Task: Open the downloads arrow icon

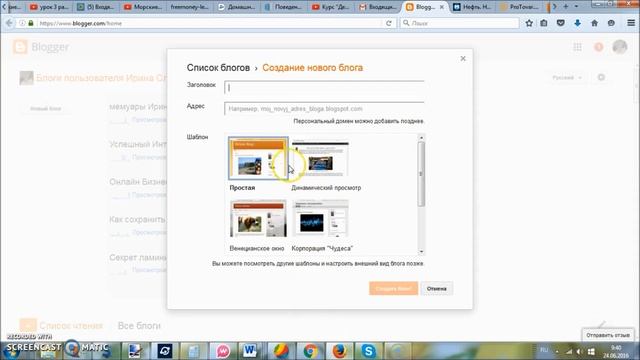Action: (577, 23)
